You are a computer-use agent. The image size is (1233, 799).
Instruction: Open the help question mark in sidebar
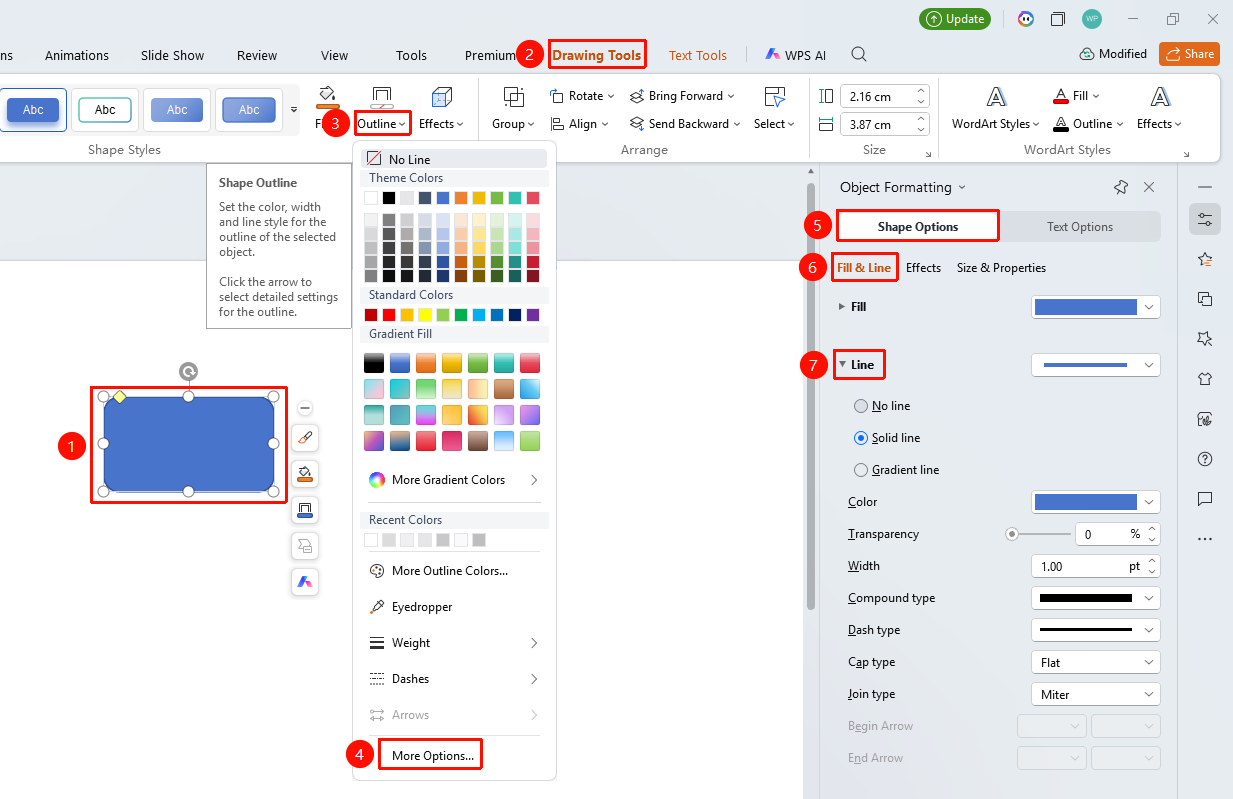click(x=1205, y=459)
